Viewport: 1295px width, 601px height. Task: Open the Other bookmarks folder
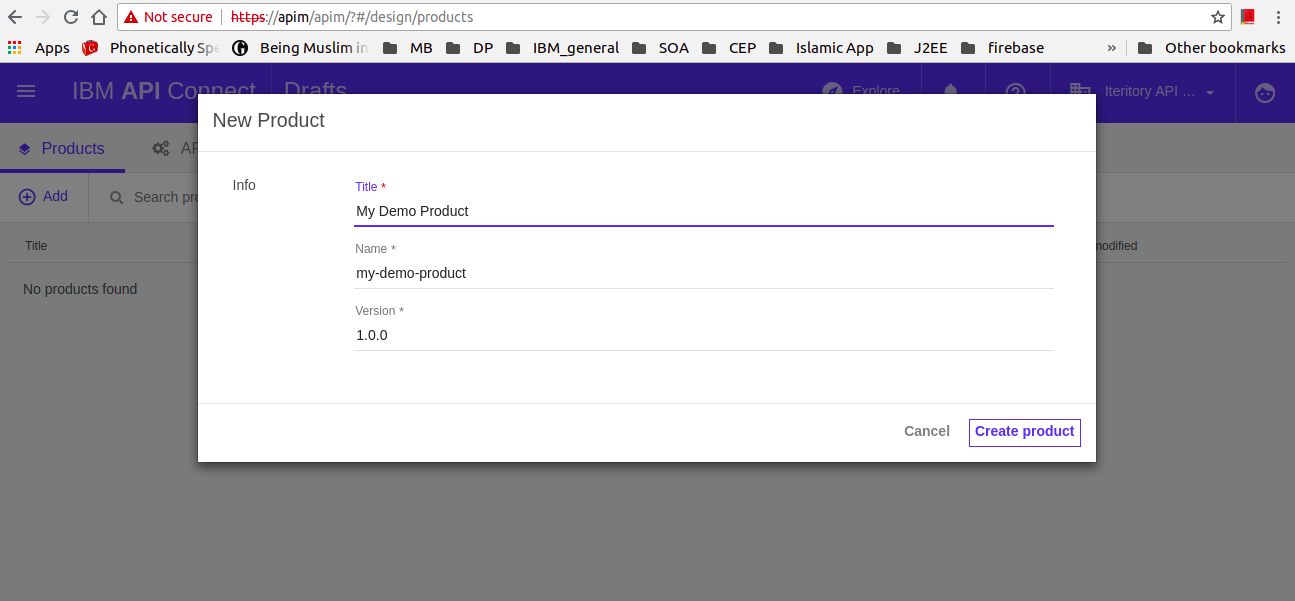point(1211,47)
